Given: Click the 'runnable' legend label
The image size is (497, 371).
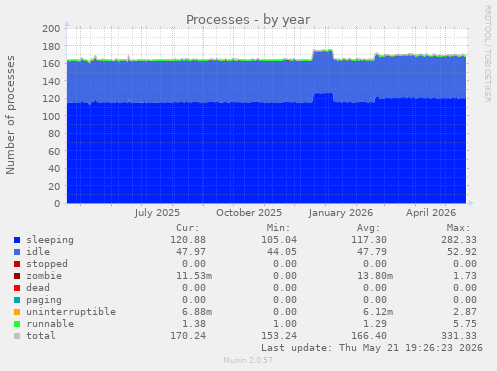Looking at the screenshot, I should tap(50, 324).
